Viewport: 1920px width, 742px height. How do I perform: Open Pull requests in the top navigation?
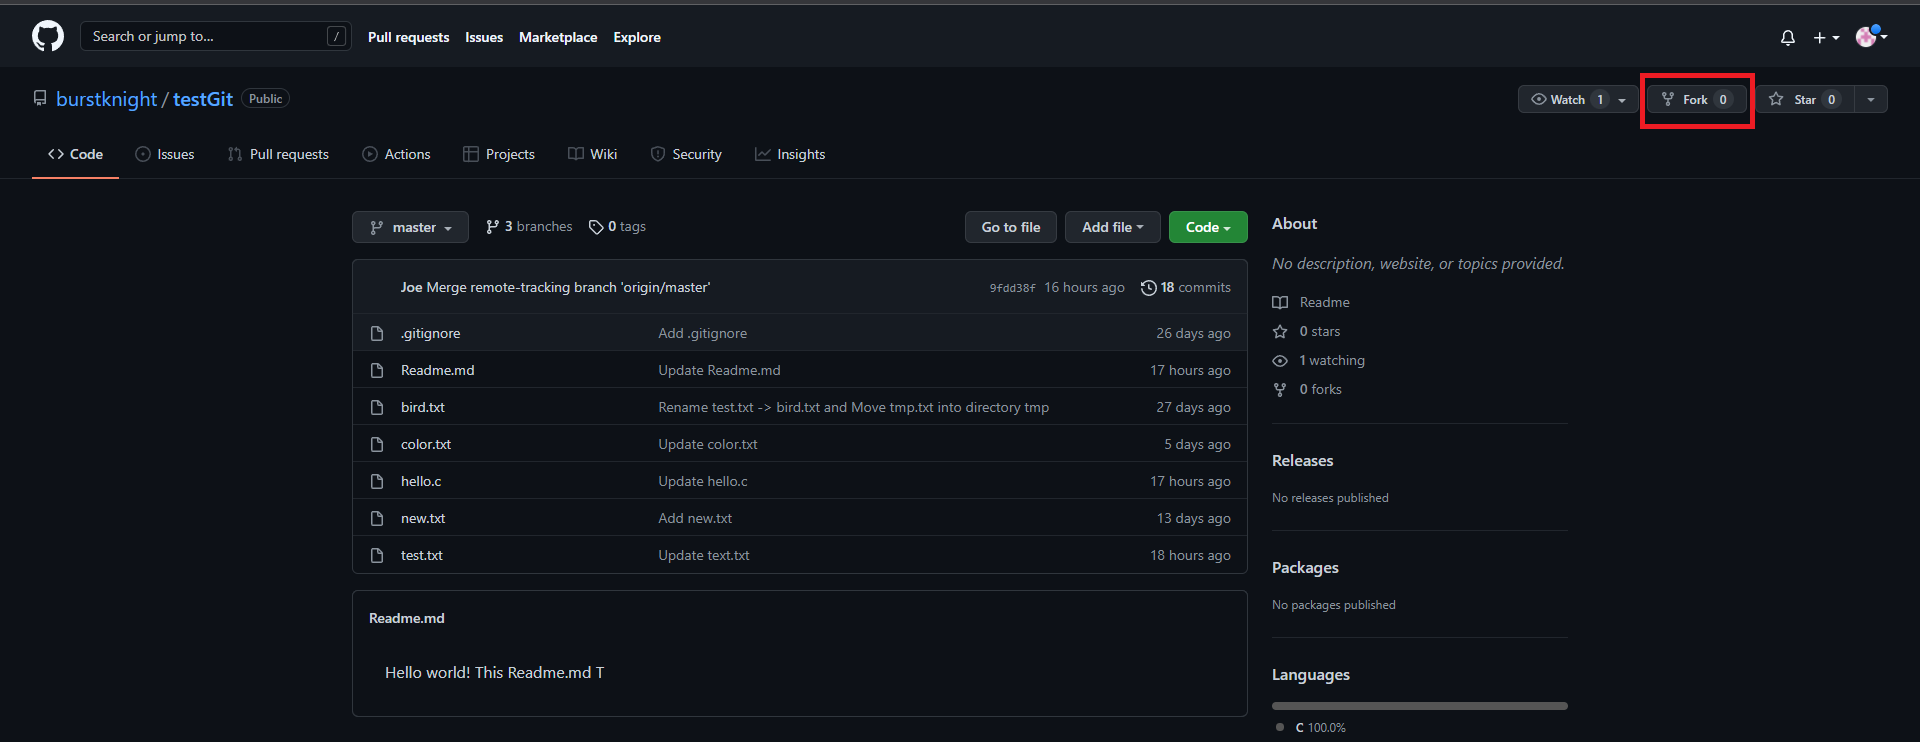pyautogui.click(x=408, y=37)
